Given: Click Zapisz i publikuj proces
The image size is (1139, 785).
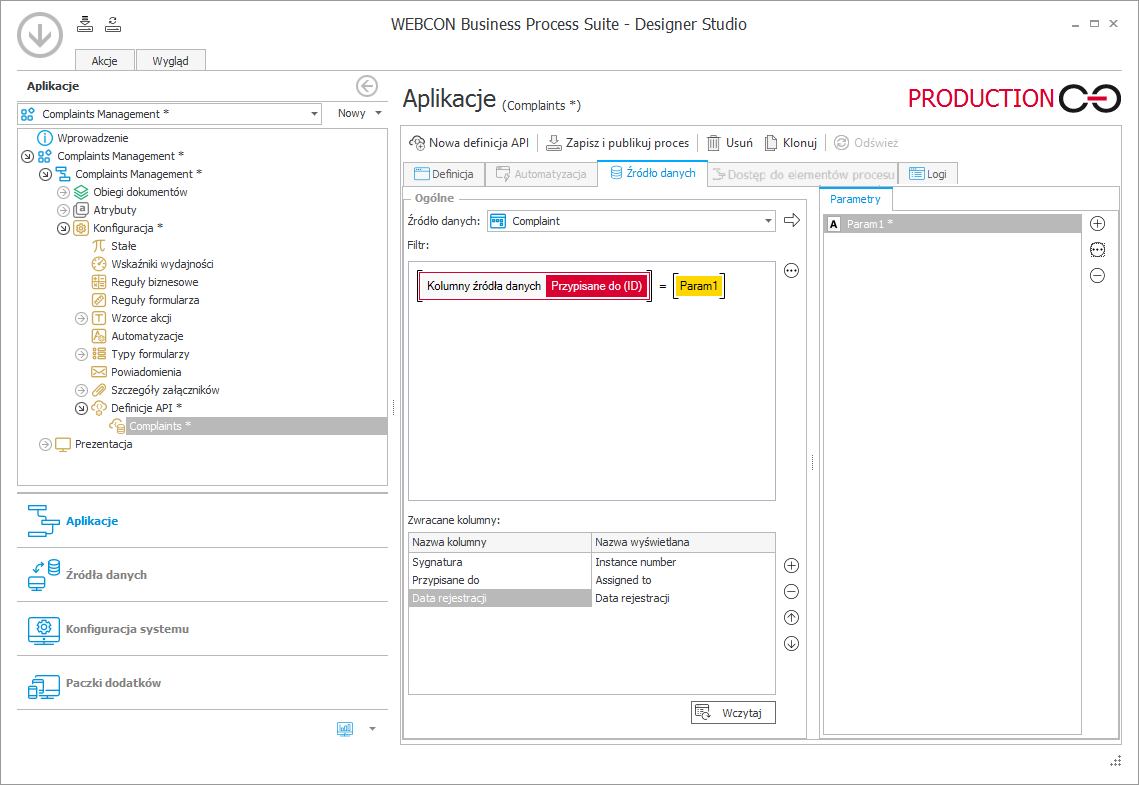Looking at the screenshot, I should click(617, 143).
